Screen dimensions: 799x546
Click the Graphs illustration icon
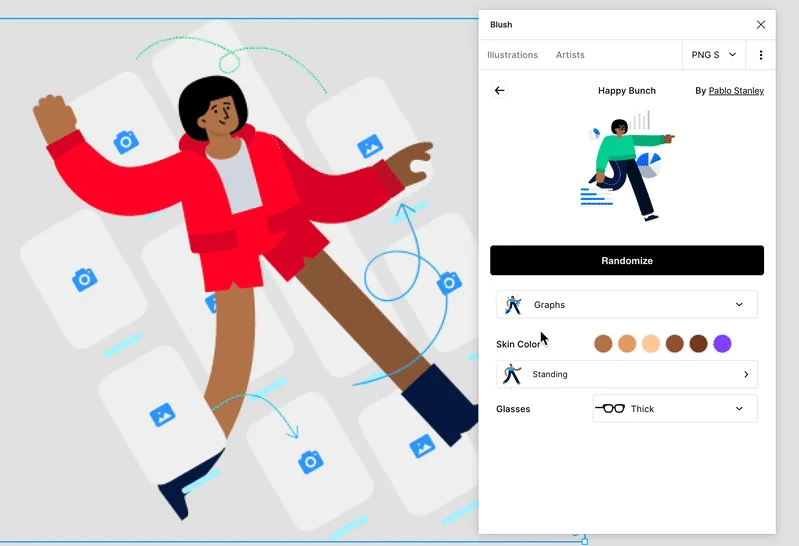point(514,305)
